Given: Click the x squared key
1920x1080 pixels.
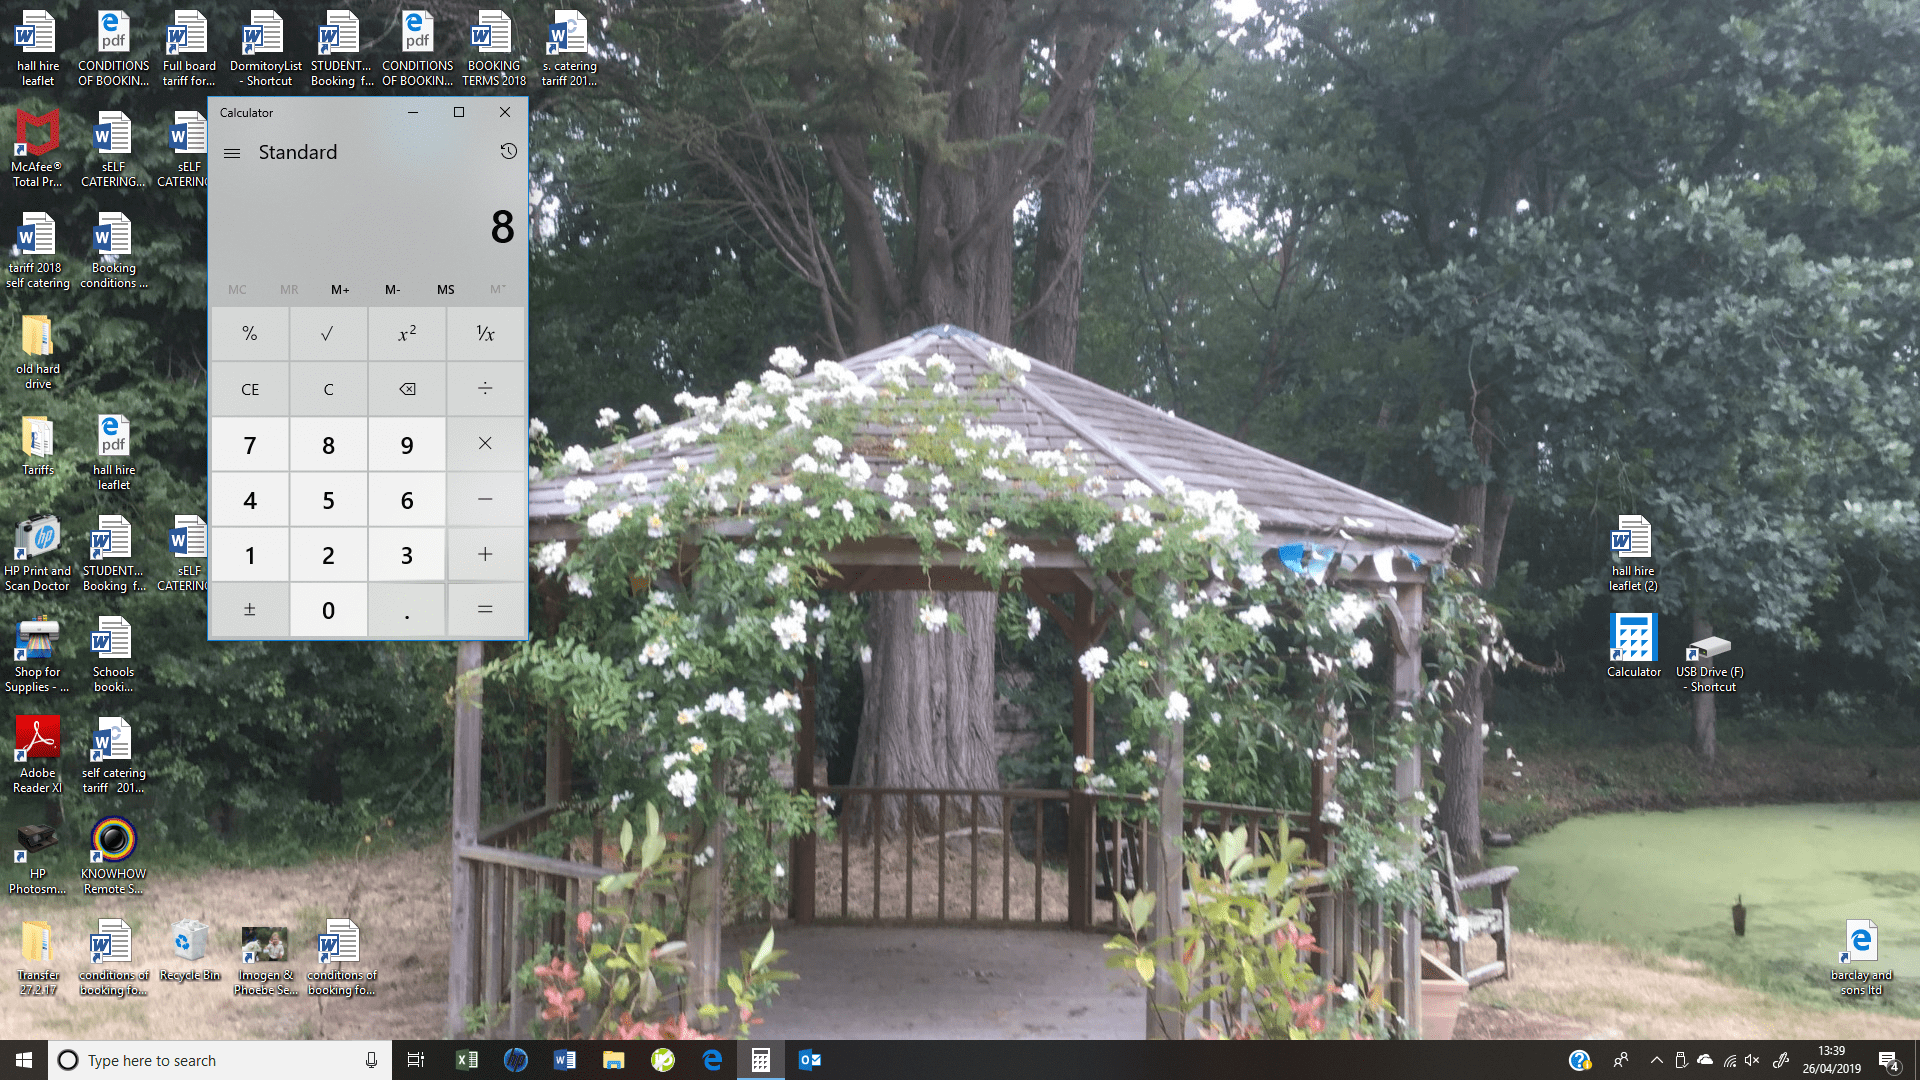Looking at the screenshot, I should pos(407,334).
